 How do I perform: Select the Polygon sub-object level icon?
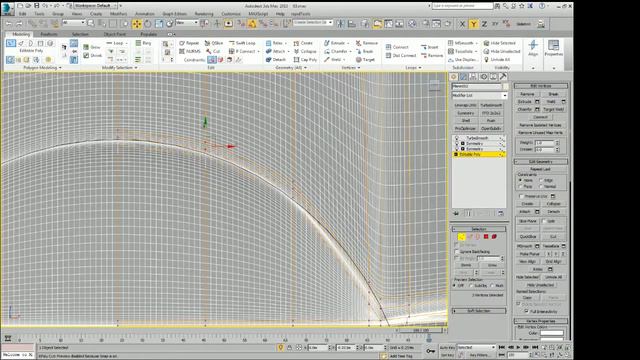(486, 237)
